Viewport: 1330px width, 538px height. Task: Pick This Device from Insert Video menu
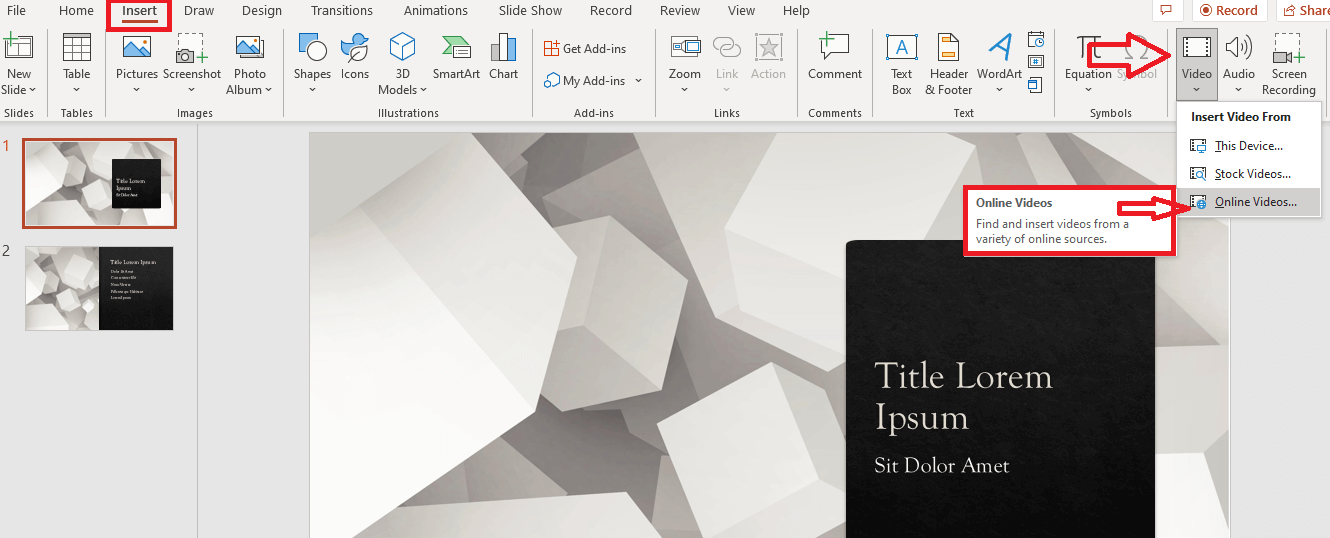click(1248, 146)
